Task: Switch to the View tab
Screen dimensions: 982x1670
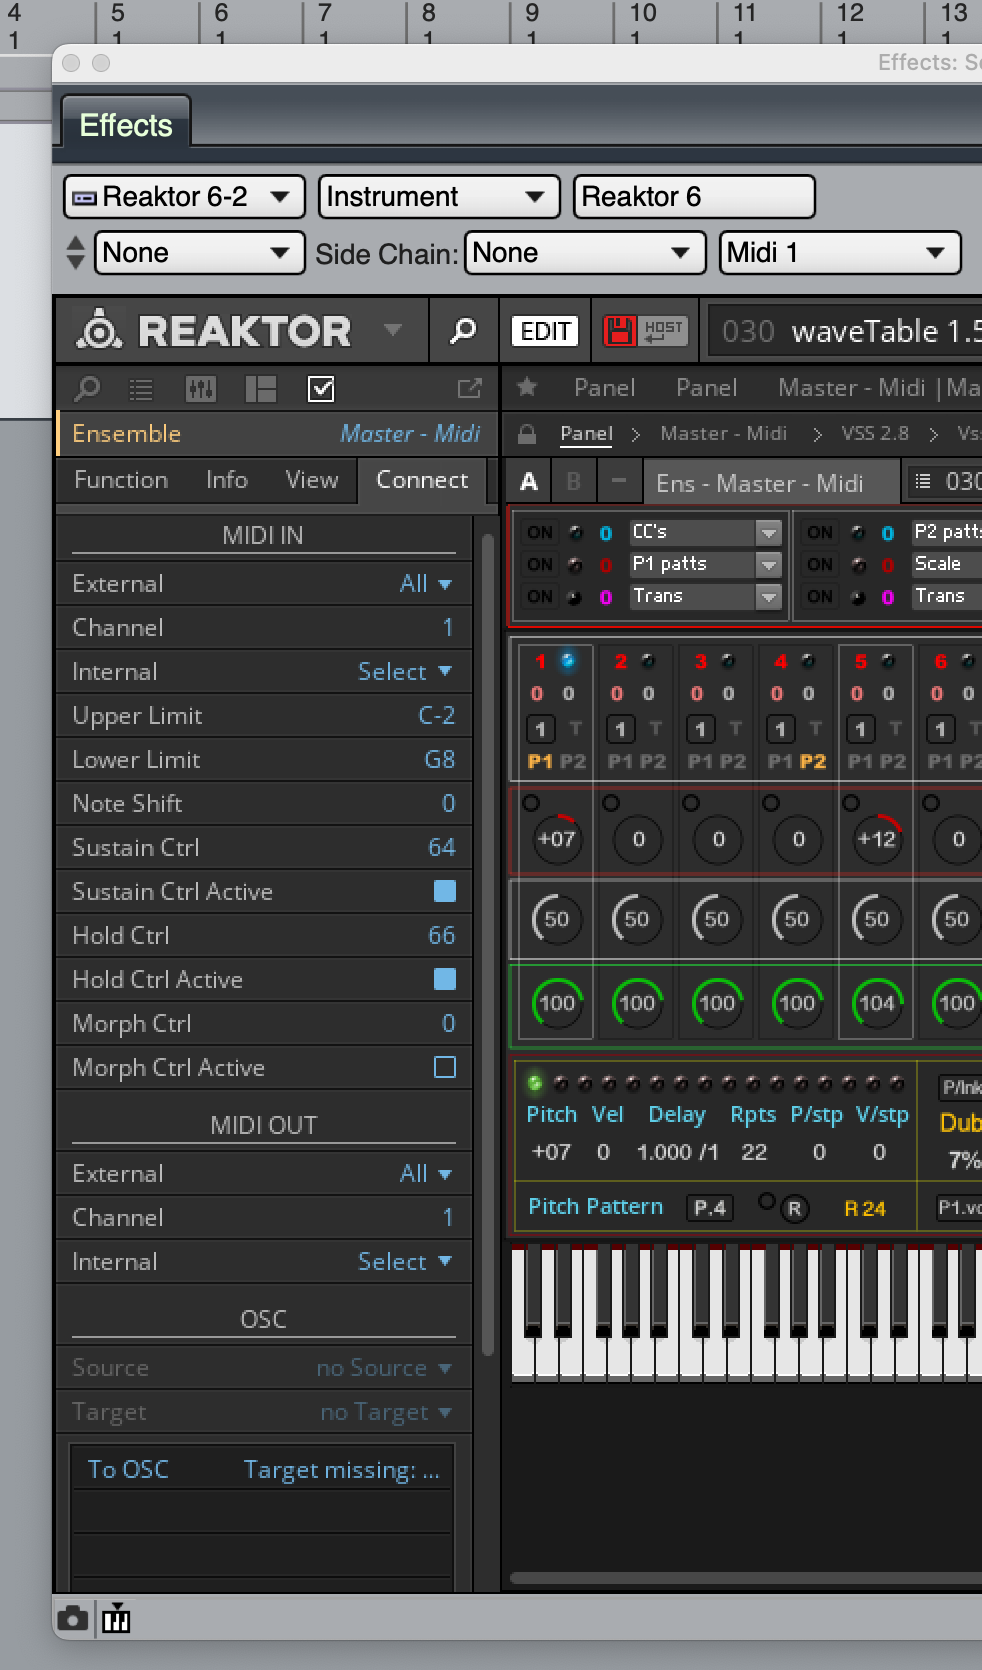Action: pos(312,480)
